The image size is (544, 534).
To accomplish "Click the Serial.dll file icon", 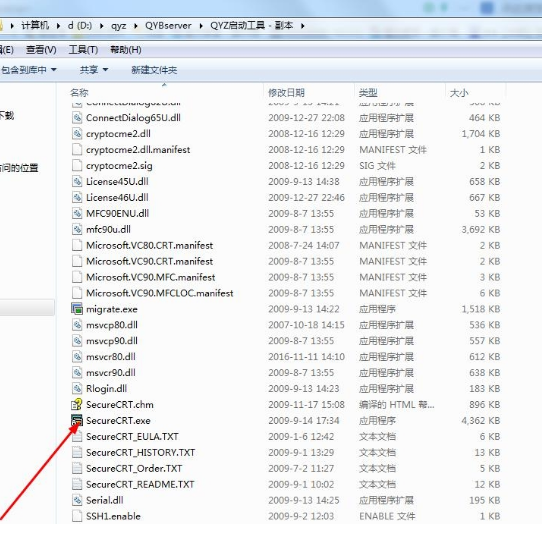I will tap(77, 500).
